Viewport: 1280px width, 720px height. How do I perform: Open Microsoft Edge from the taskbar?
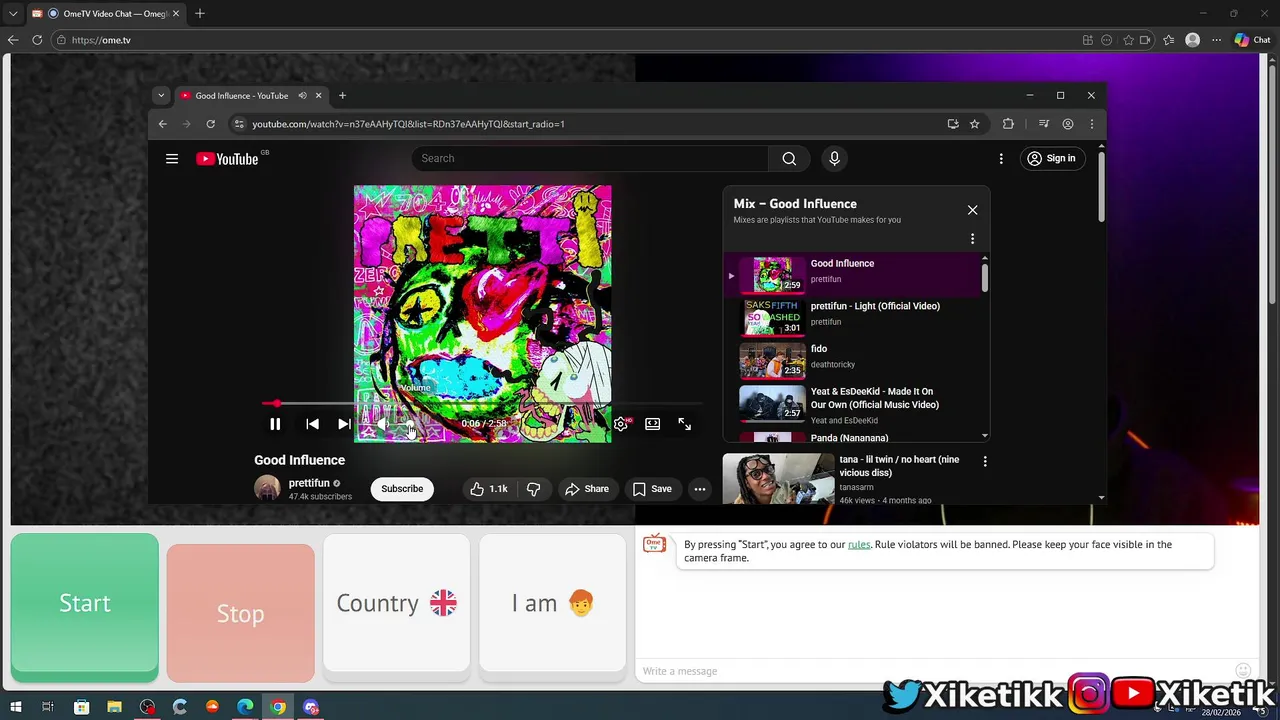point(245,707)
